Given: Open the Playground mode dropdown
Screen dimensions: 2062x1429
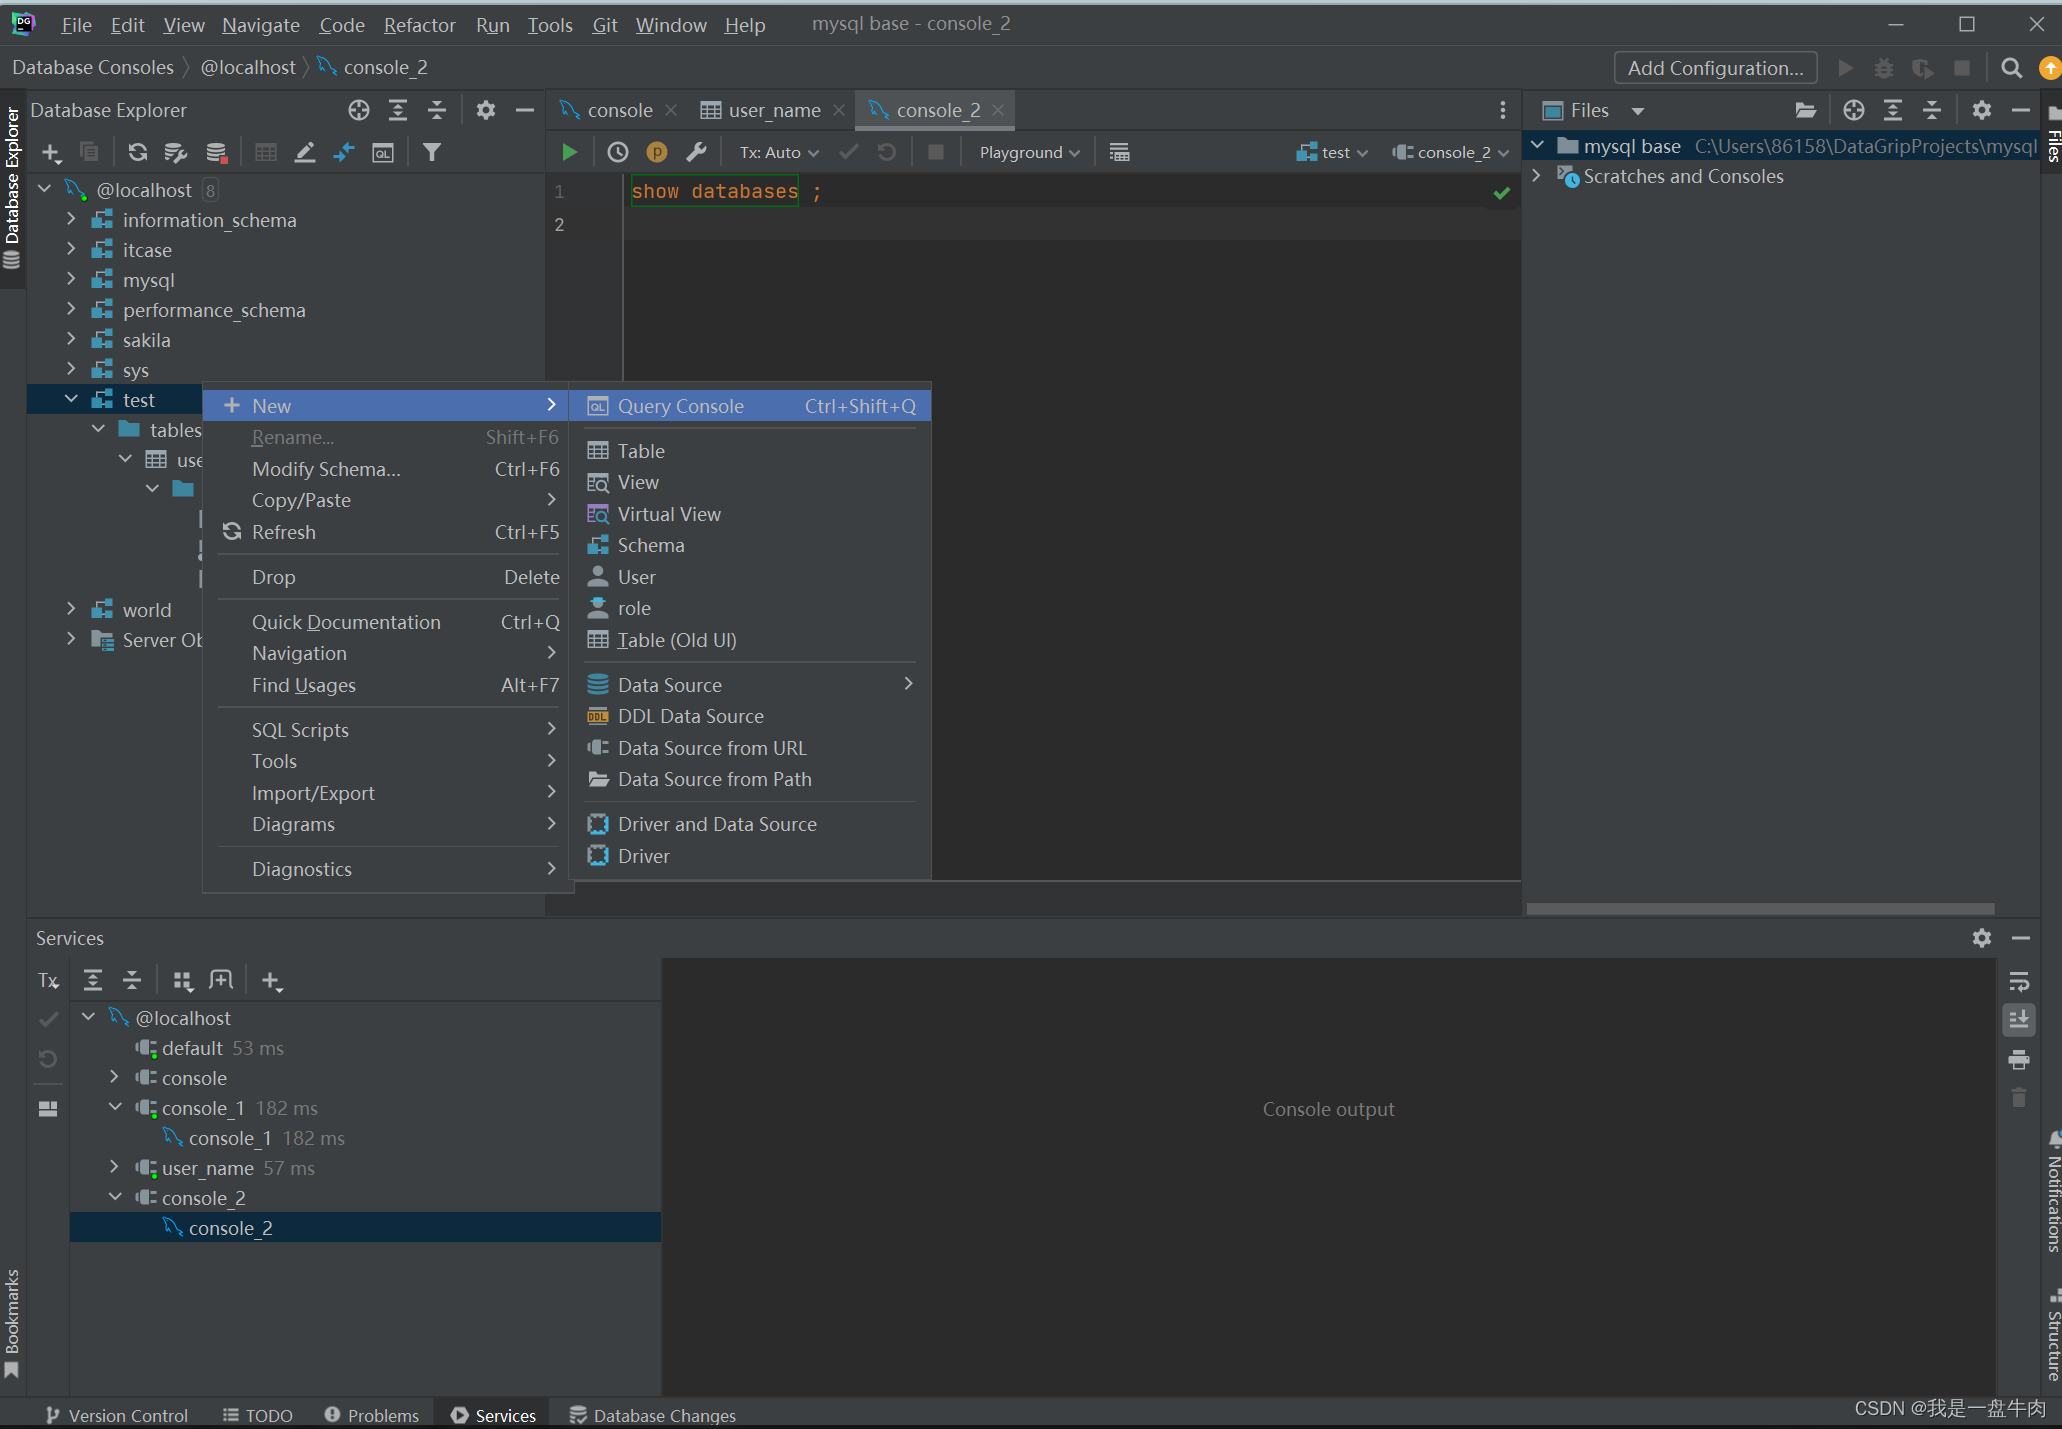Looking at the screenshot, I should 1029,152.
